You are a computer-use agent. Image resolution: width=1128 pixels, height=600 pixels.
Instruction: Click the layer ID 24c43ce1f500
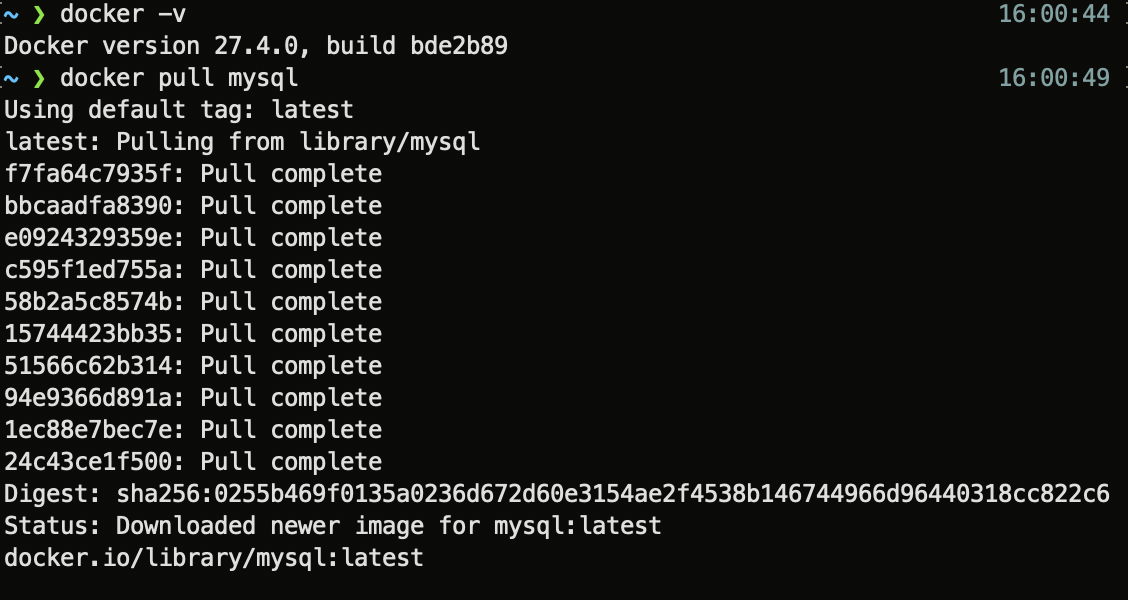[x=88, y=461]
